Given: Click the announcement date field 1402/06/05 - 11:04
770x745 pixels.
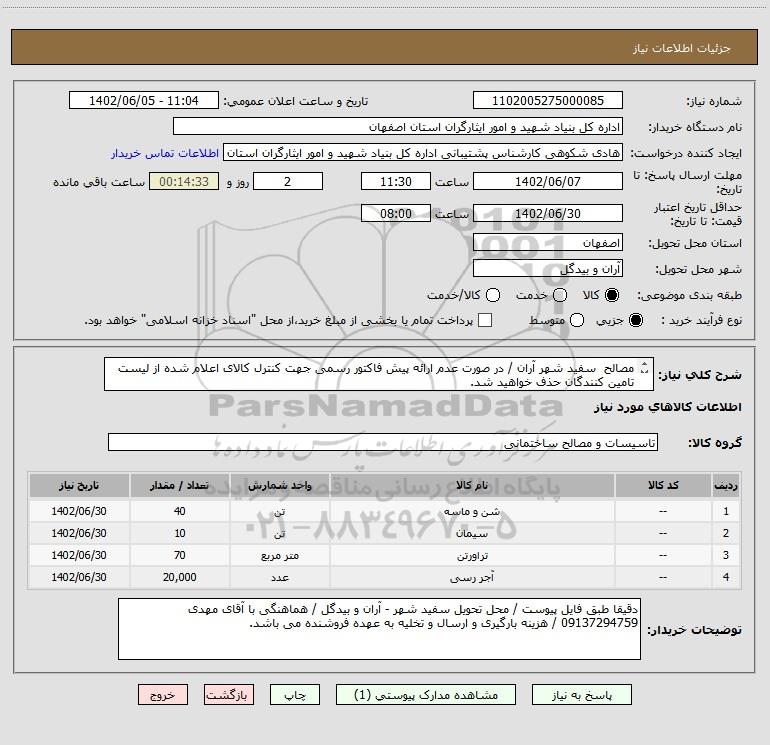Looking at the screenshot, I should [143, 101].
